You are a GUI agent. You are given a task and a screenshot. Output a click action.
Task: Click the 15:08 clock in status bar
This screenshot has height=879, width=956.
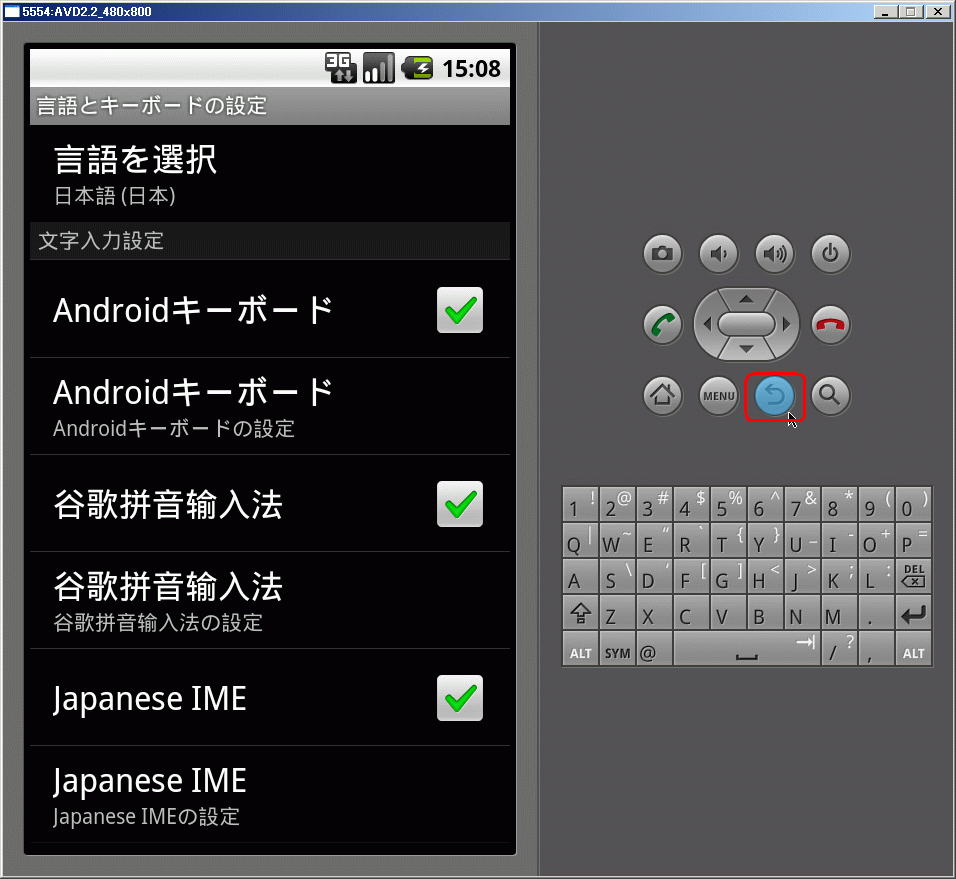(x=471, y=68)
